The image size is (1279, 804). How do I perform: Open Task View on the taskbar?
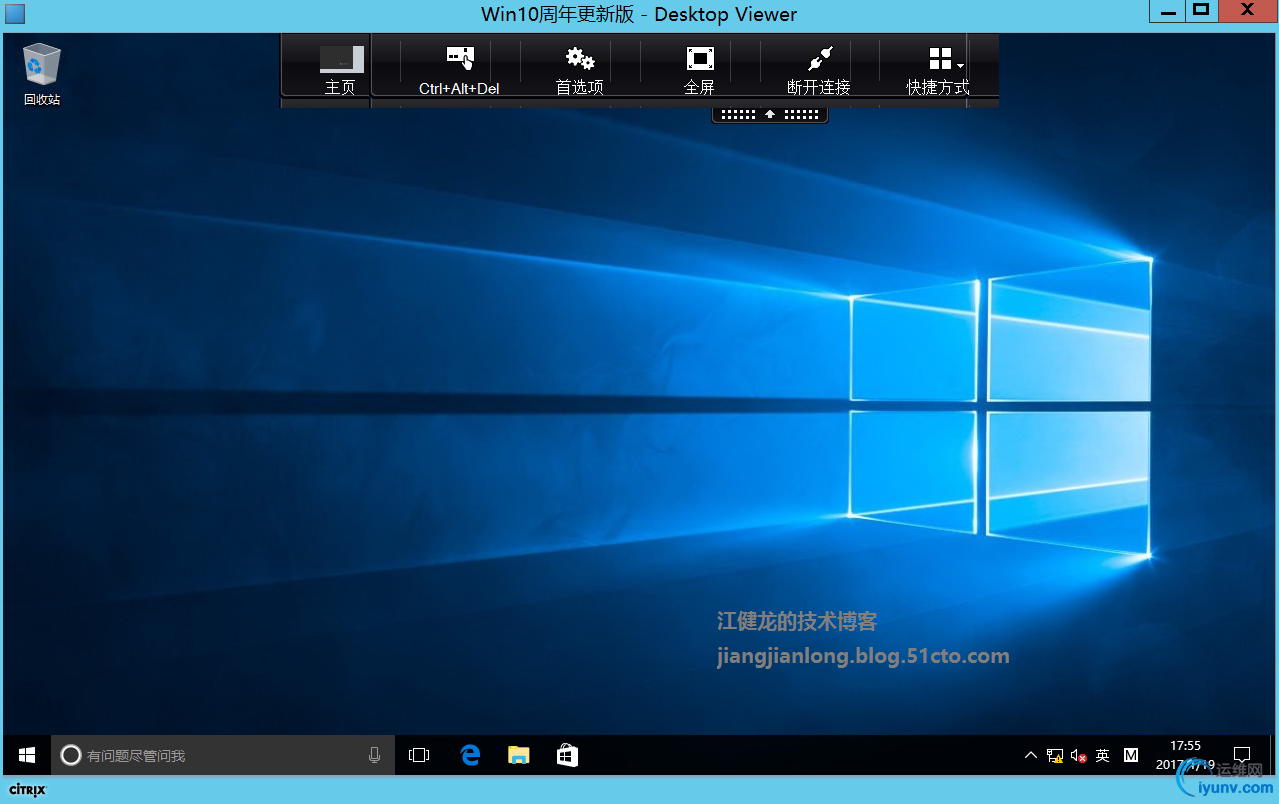pos(419,755)
